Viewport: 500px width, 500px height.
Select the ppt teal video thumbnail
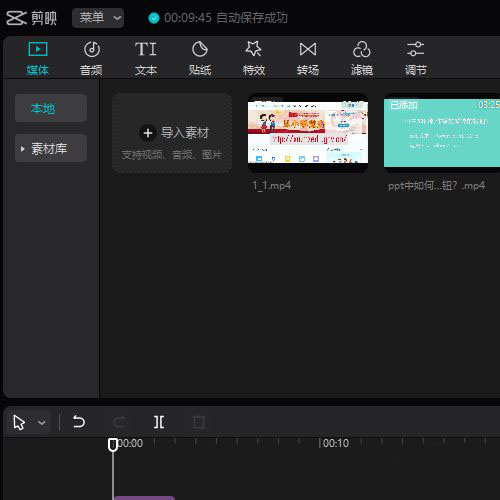(442, 133)
